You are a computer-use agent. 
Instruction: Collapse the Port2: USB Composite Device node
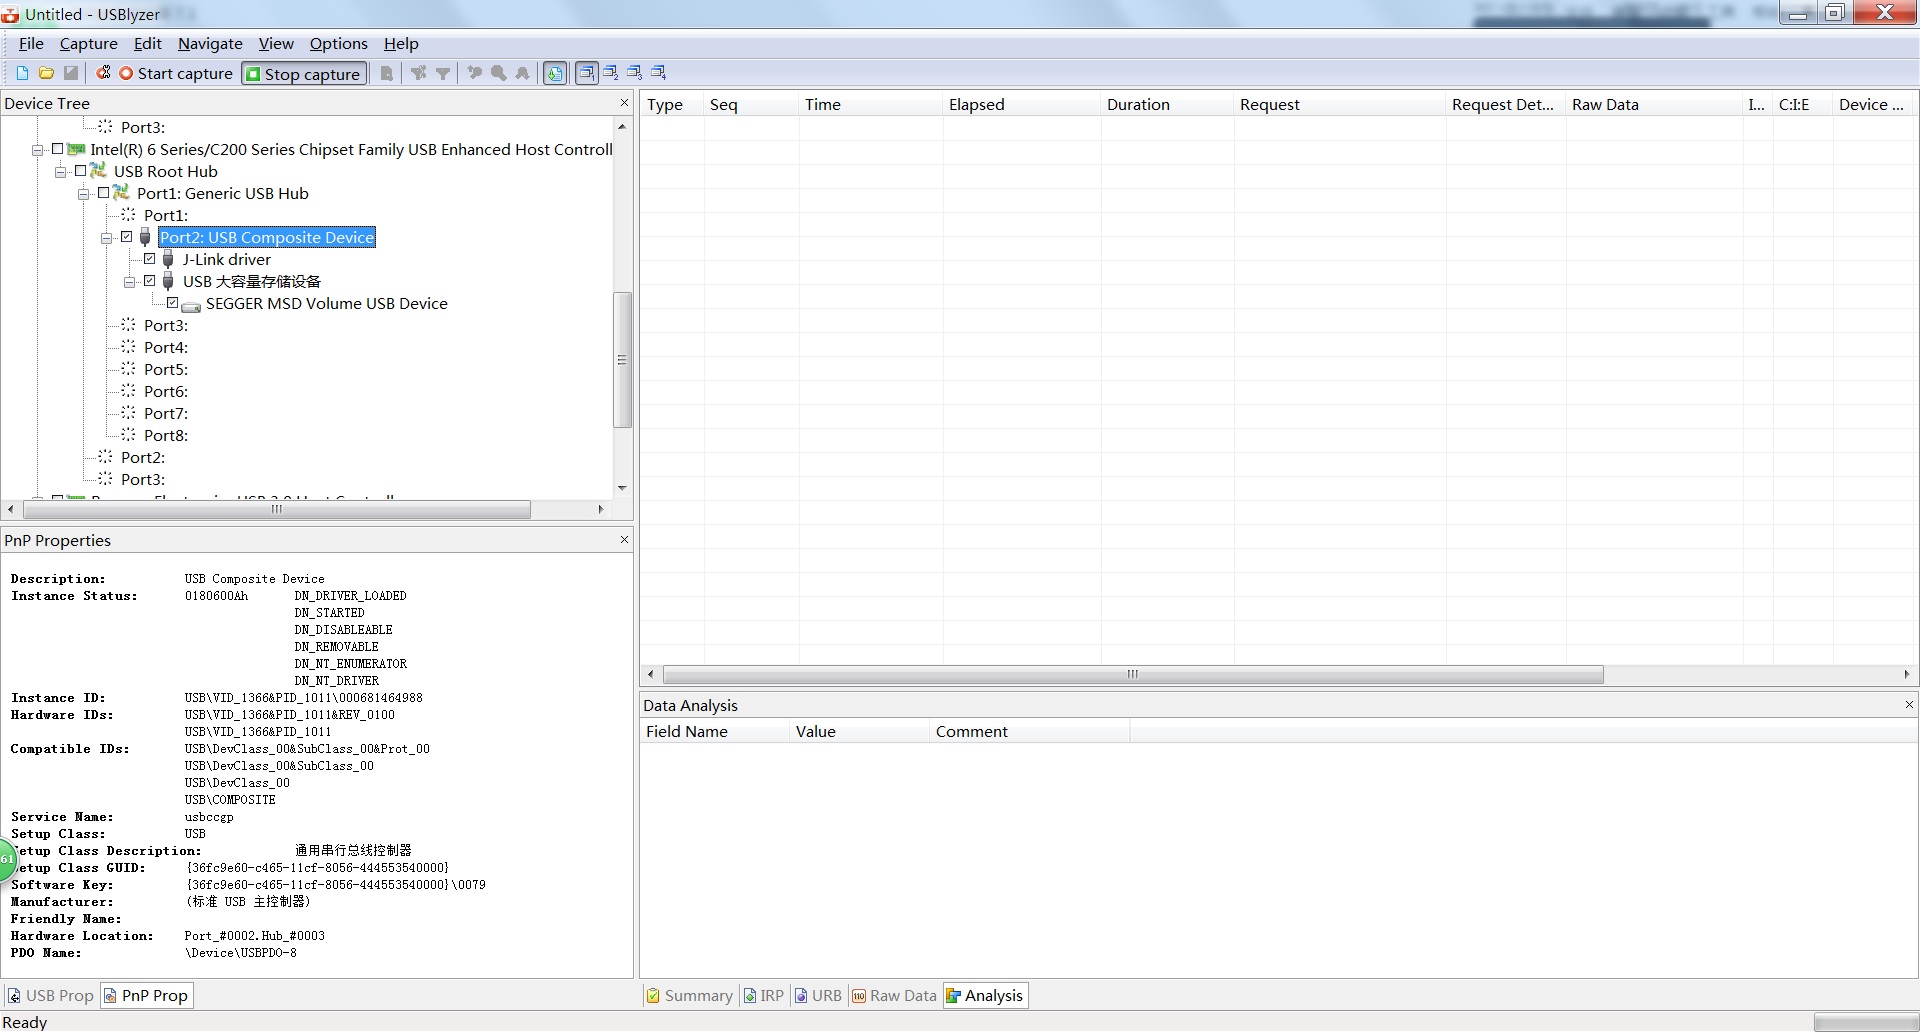[107, 238]
